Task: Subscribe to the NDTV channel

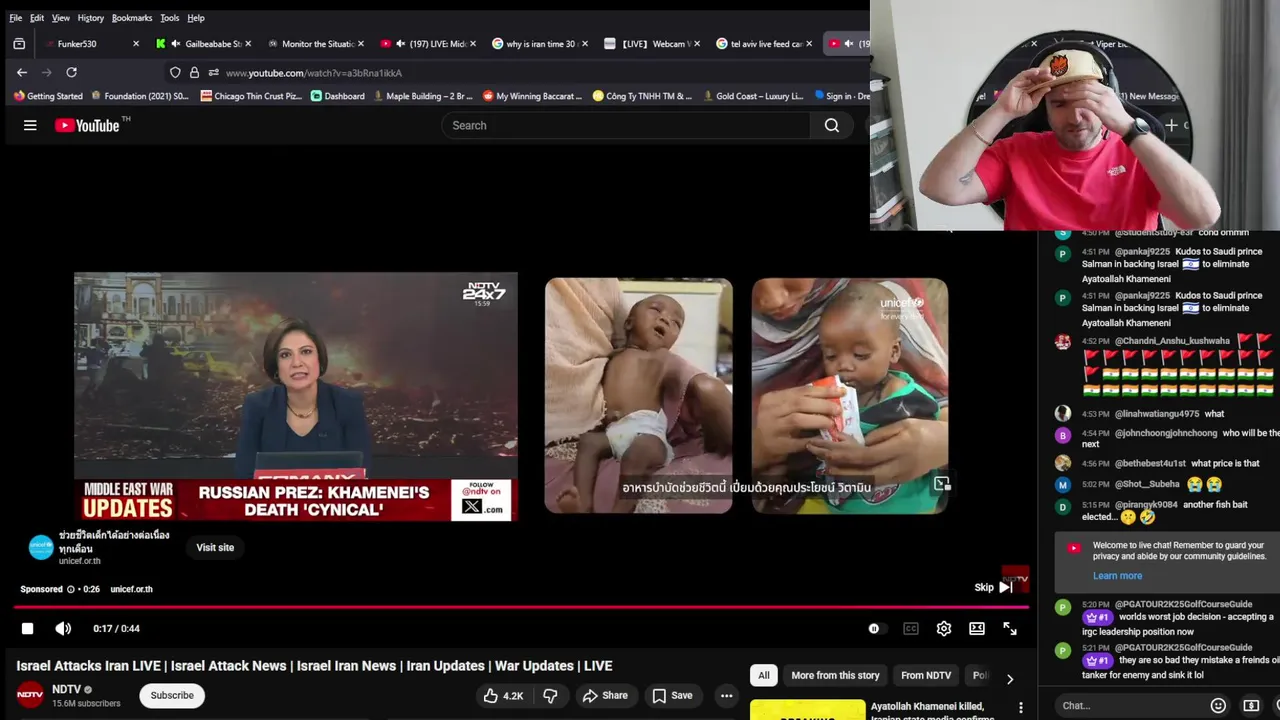Action: click(172, 695)
